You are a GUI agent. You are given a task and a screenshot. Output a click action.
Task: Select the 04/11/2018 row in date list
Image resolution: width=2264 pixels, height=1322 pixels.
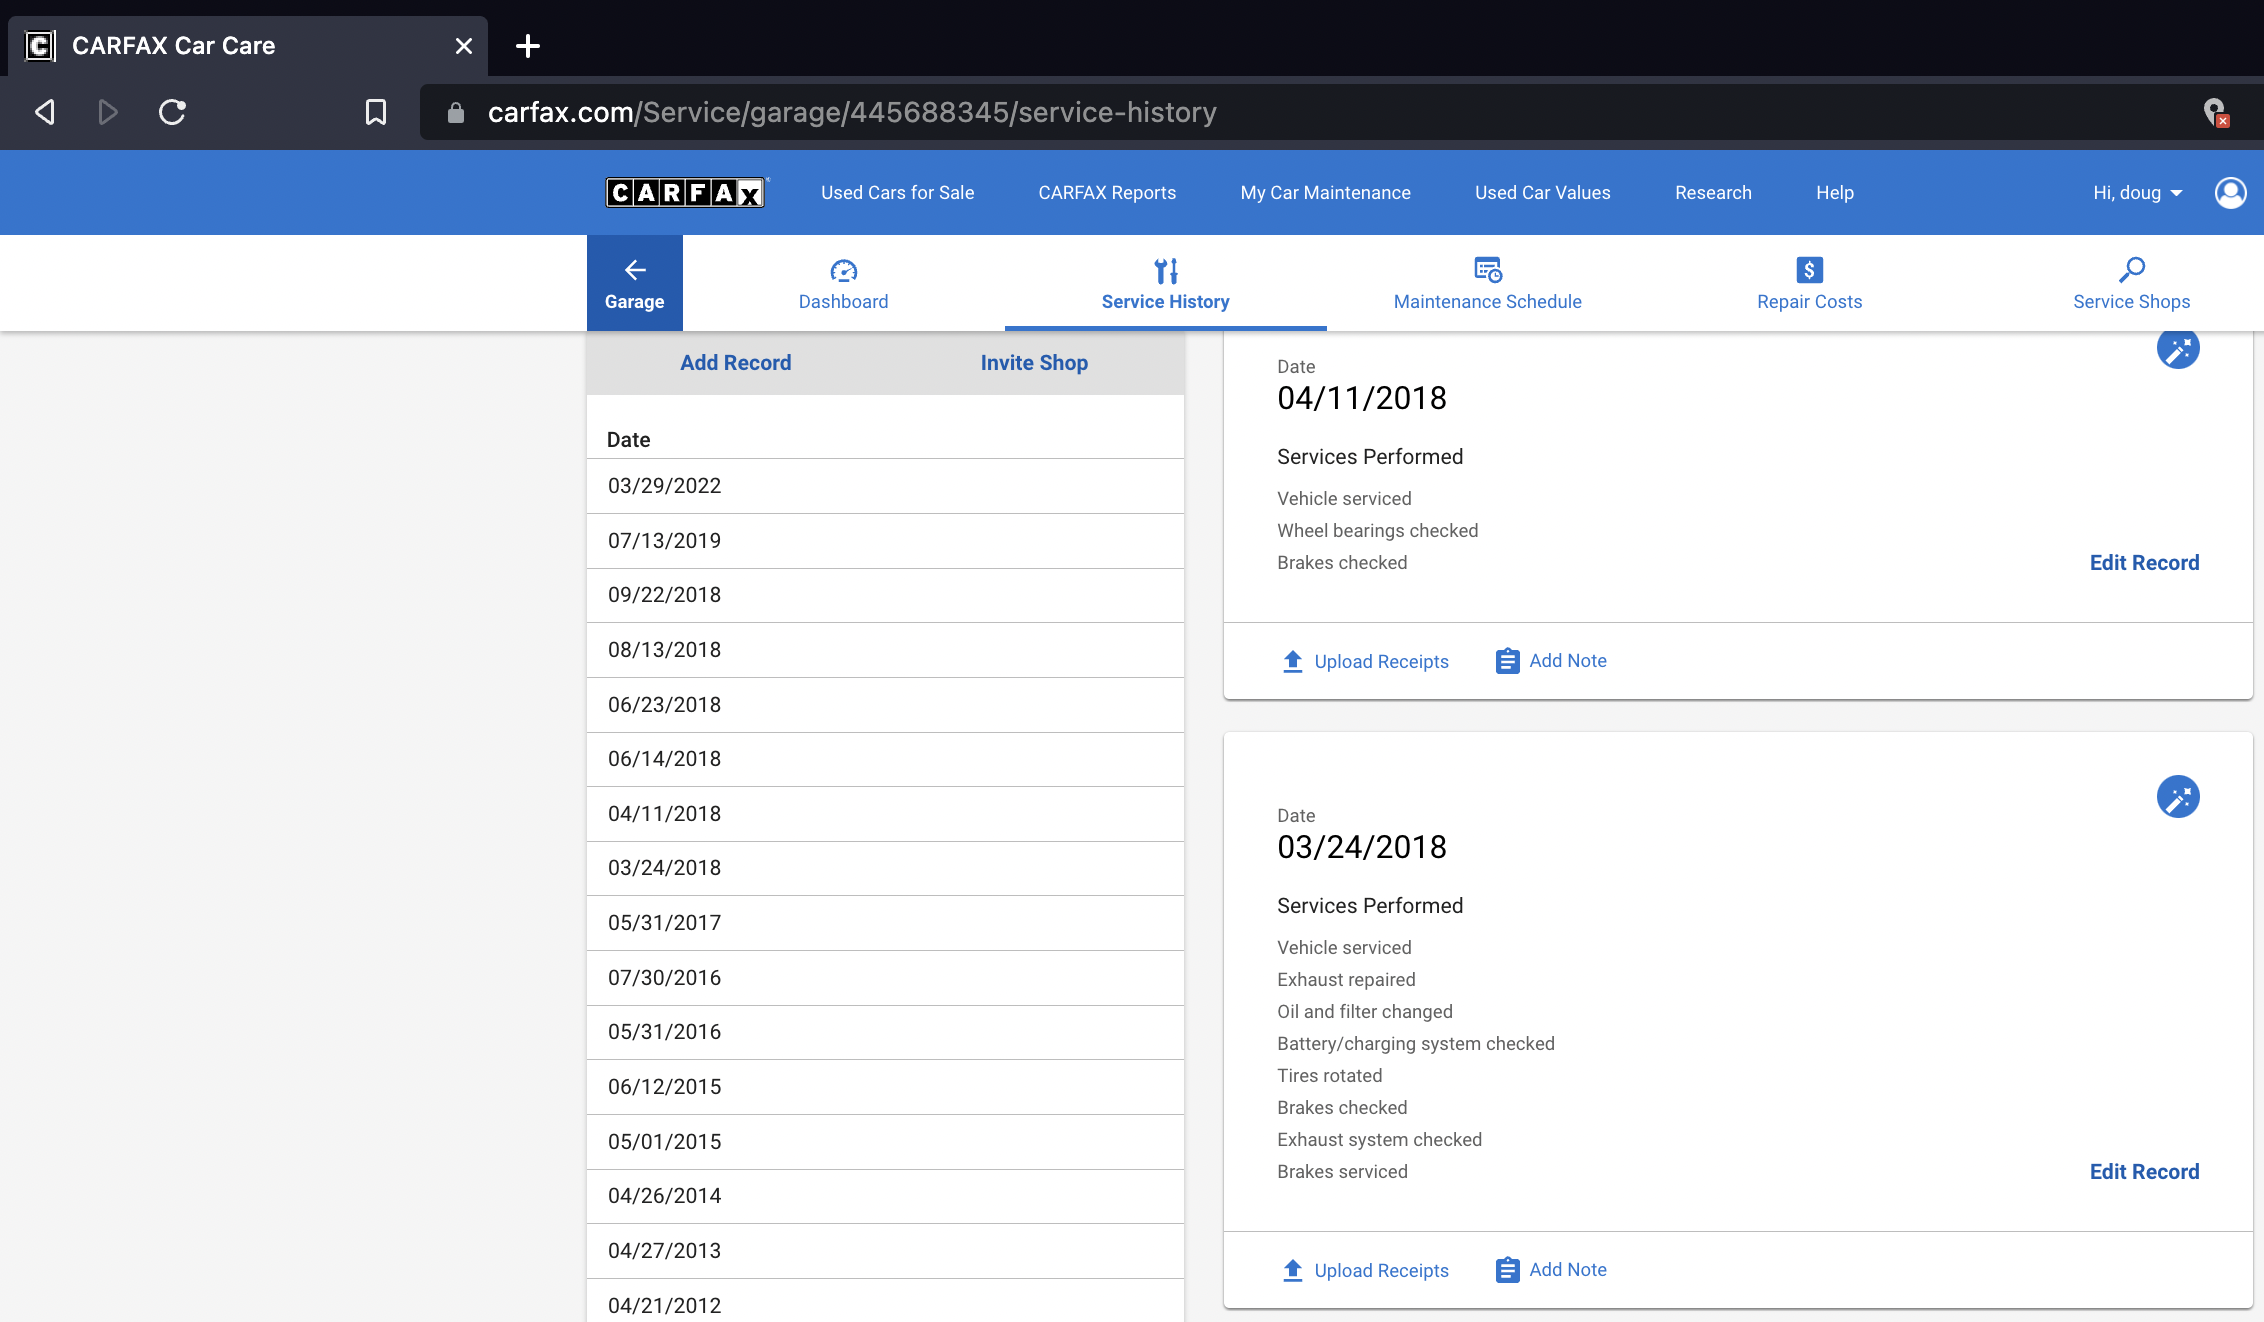pos(885,814)
